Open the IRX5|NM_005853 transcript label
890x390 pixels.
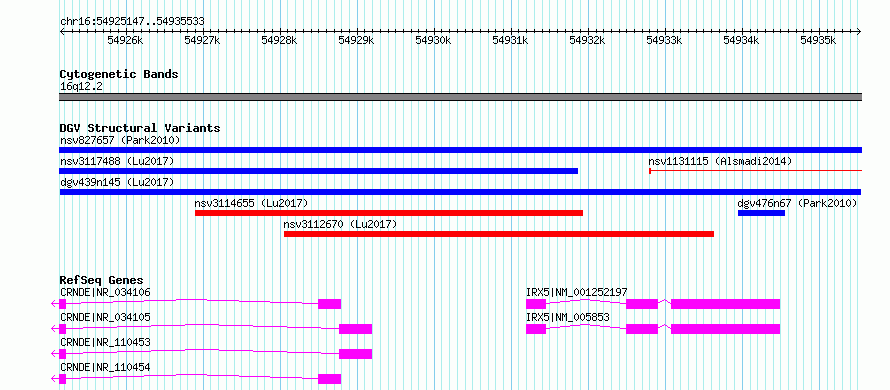pyautogui.click(x=568, y=317)
